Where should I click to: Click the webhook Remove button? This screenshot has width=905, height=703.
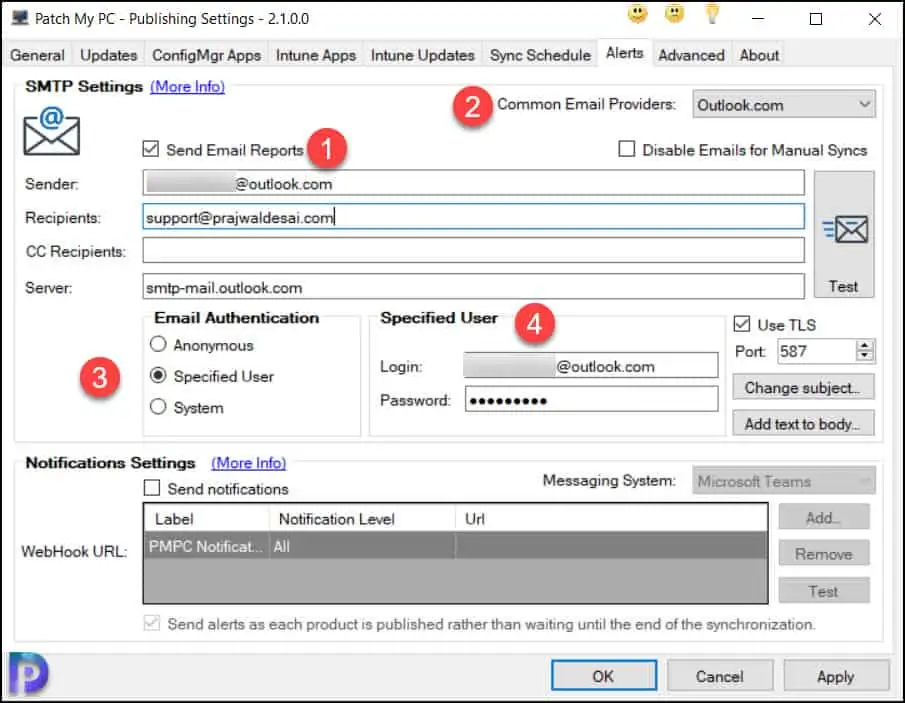coord(824,554)
